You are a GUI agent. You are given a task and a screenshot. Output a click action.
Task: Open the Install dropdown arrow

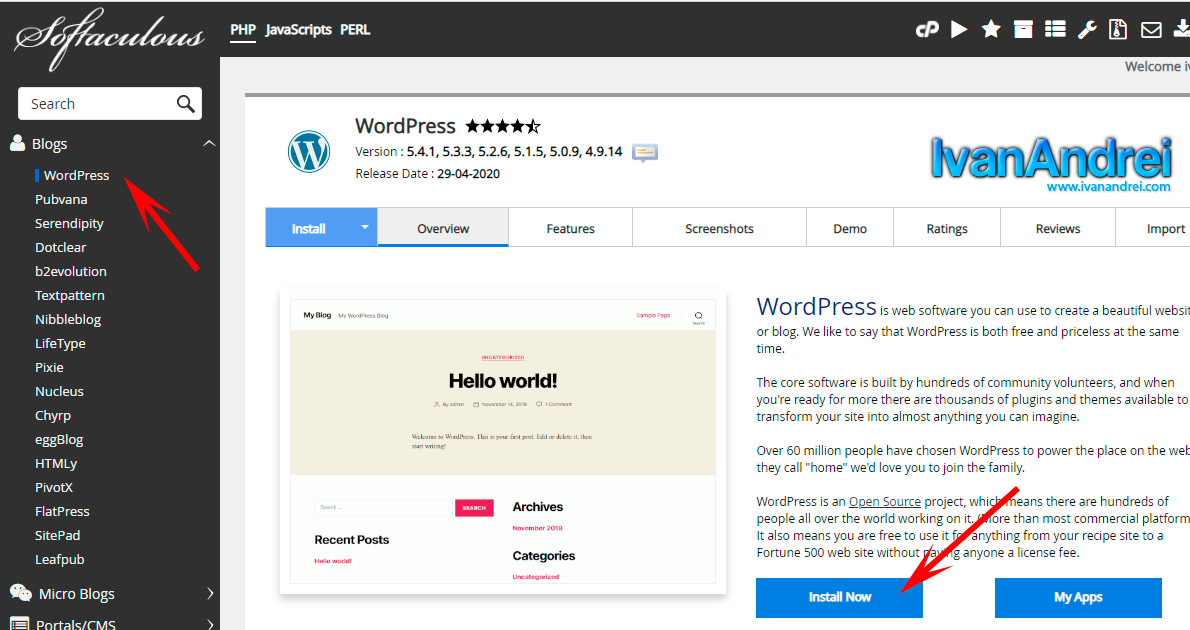click(364, 227)
